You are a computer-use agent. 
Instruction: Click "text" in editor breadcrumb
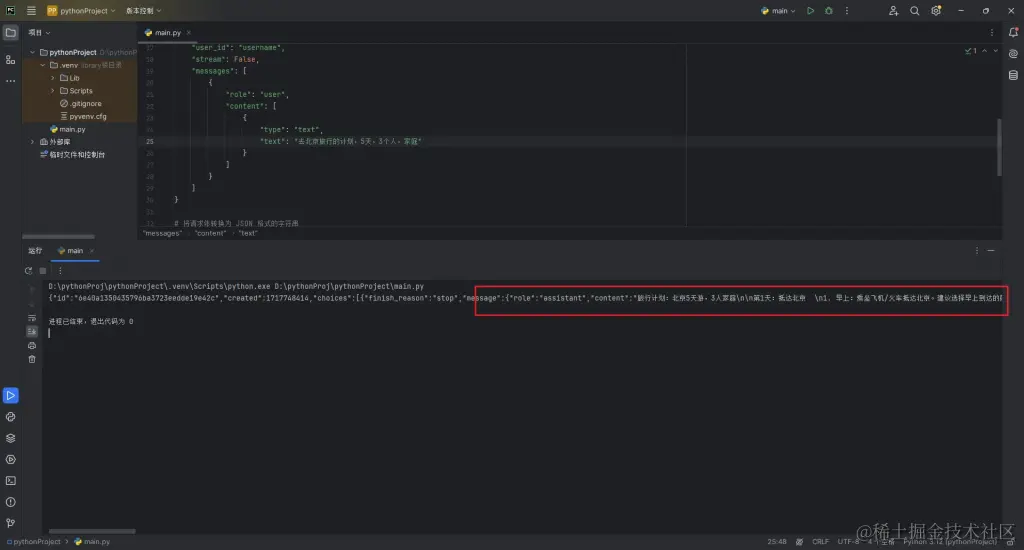click(x=248, y=233)
